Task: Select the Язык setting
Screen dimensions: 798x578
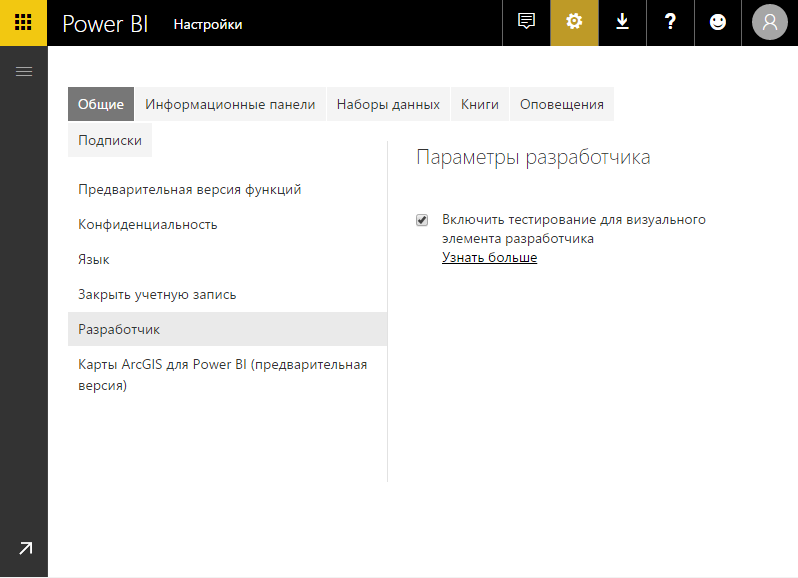Action: (227, 259)
